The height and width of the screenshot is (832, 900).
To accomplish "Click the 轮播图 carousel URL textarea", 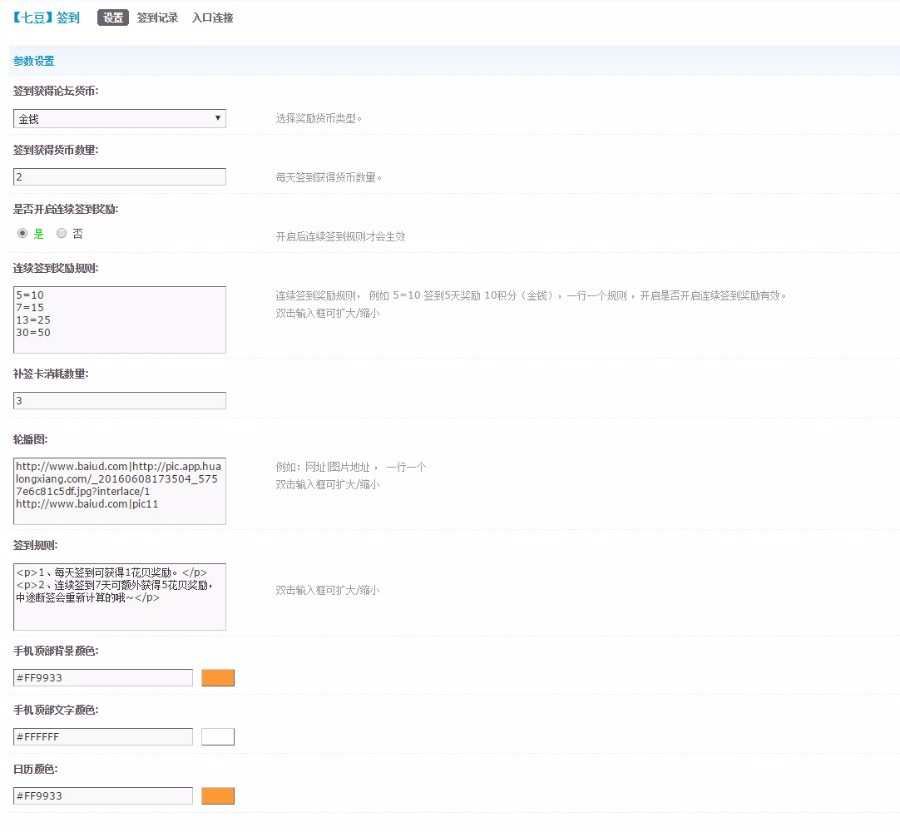I will [x=119, y=490].
